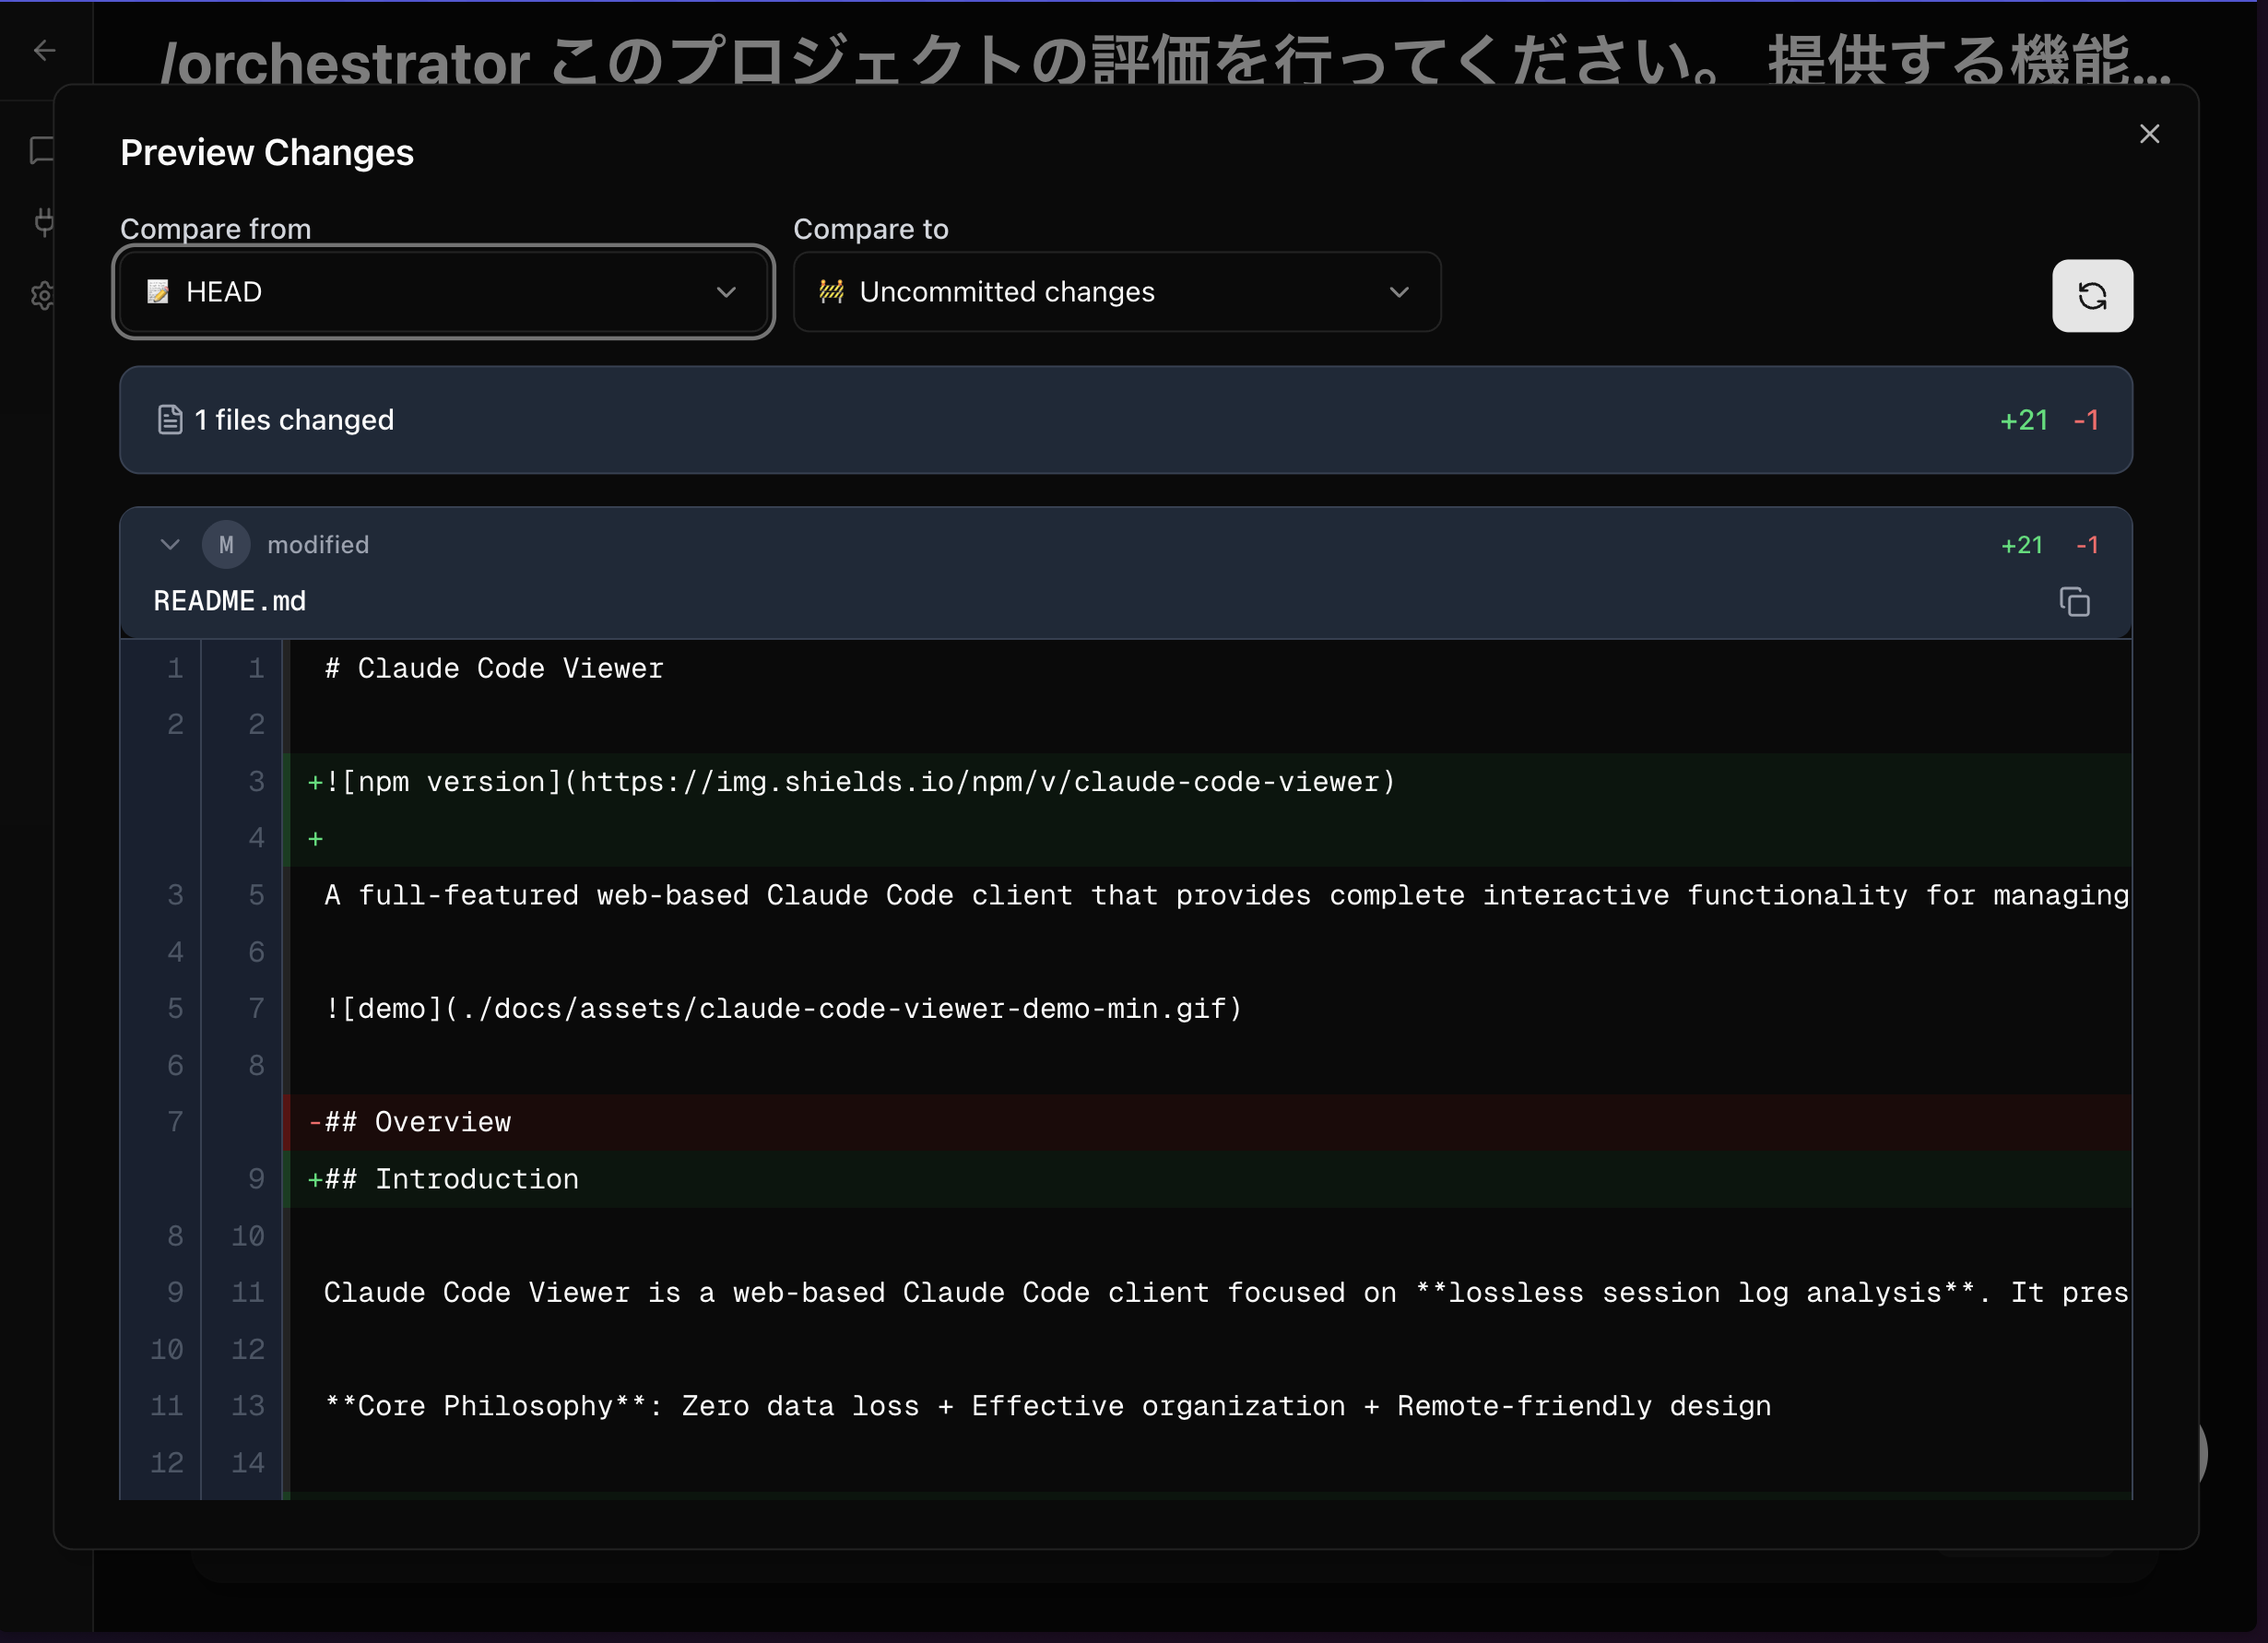The width and height of the screenshot is (2268, 1643).
Task: Open the Compare to Uncommitted changes dropdown
Action: 1116,292
